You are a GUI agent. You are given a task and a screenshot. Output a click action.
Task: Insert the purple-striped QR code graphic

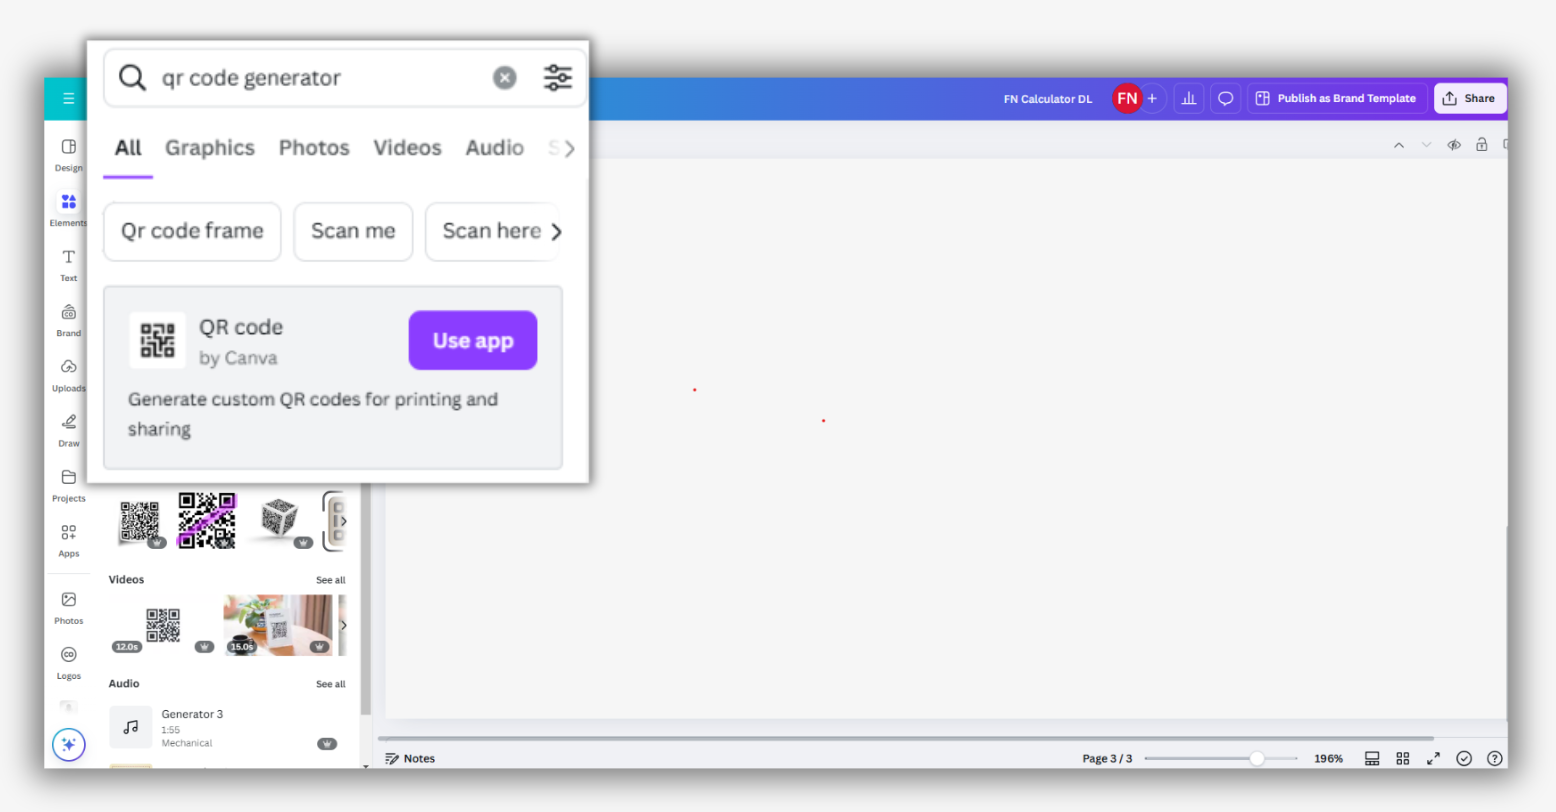[207, 520]
